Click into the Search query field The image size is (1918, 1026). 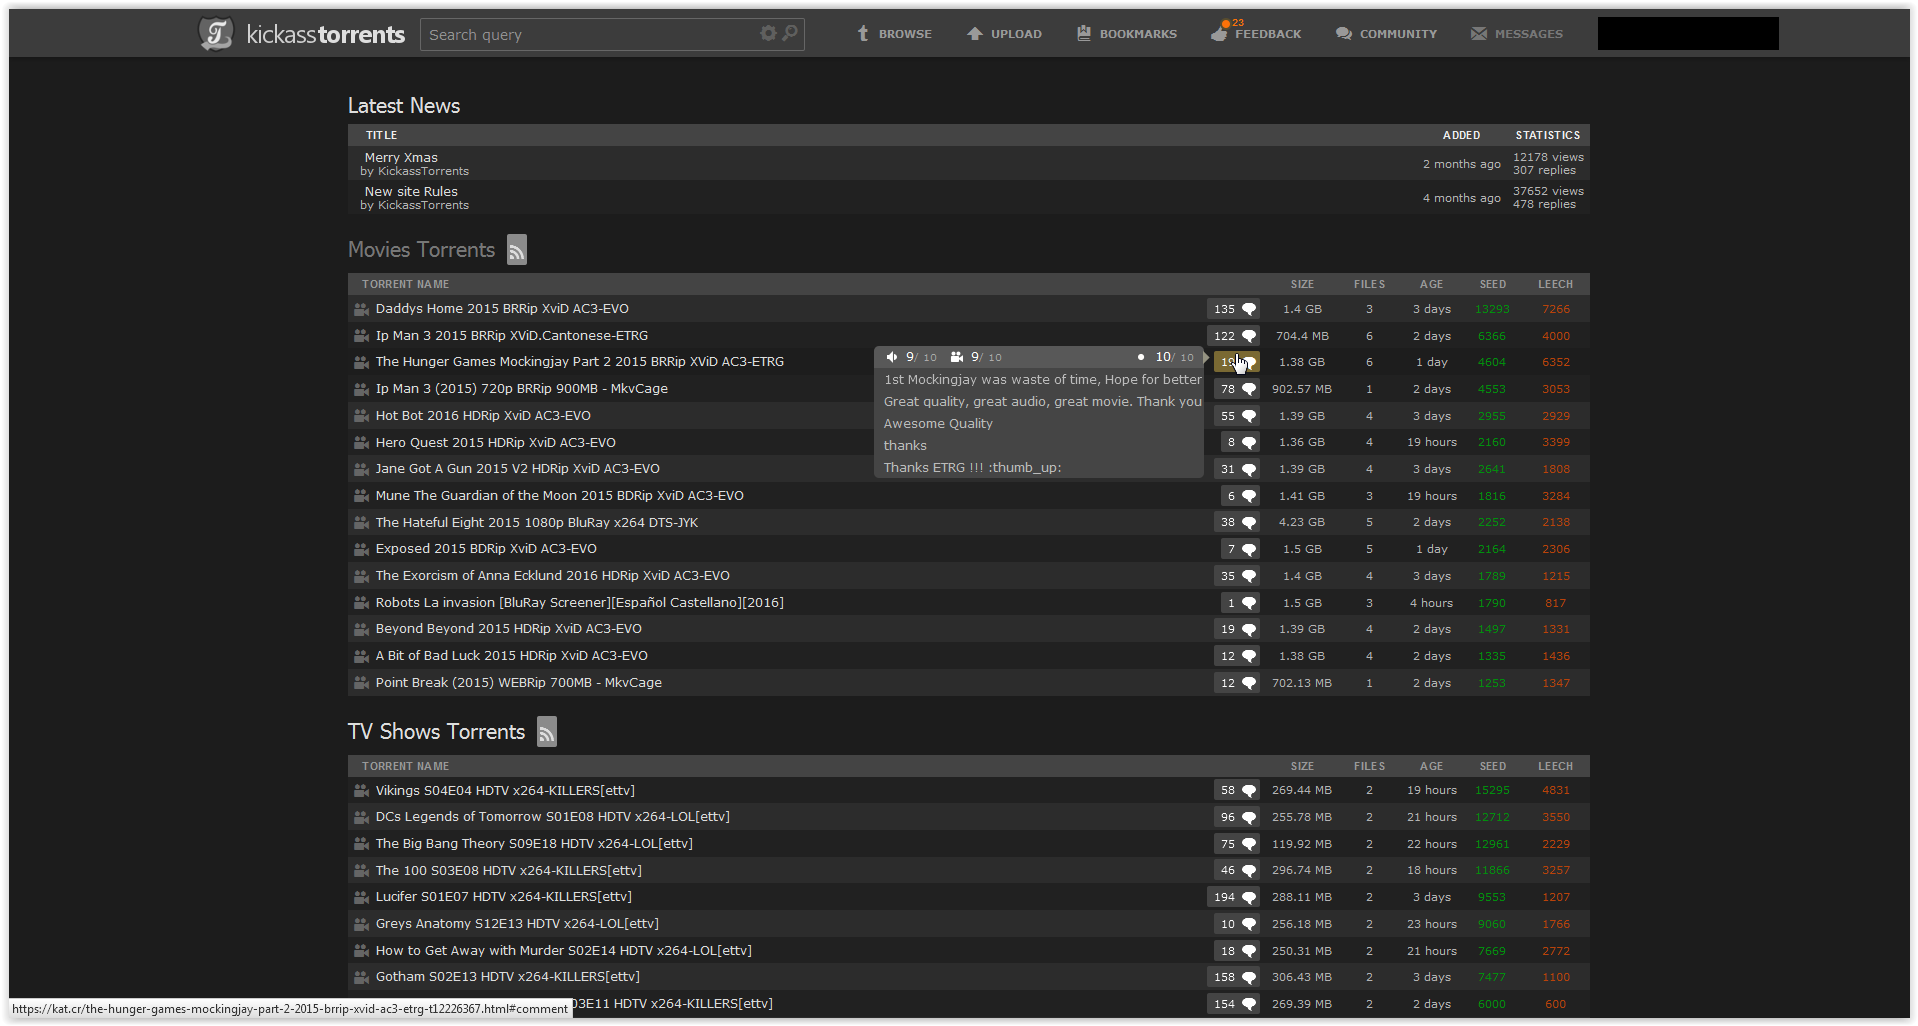tap(585, 34)
